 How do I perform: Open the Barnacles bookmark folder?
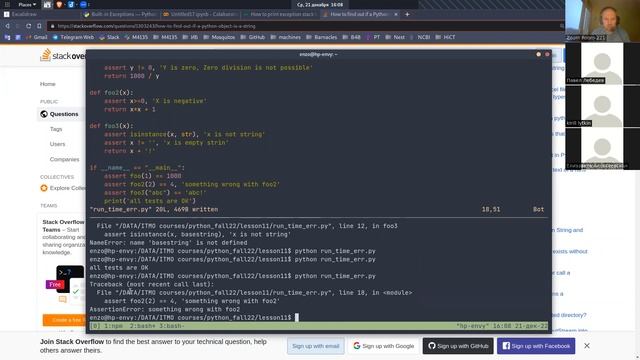pyautogui.click(x=321, y=37)
